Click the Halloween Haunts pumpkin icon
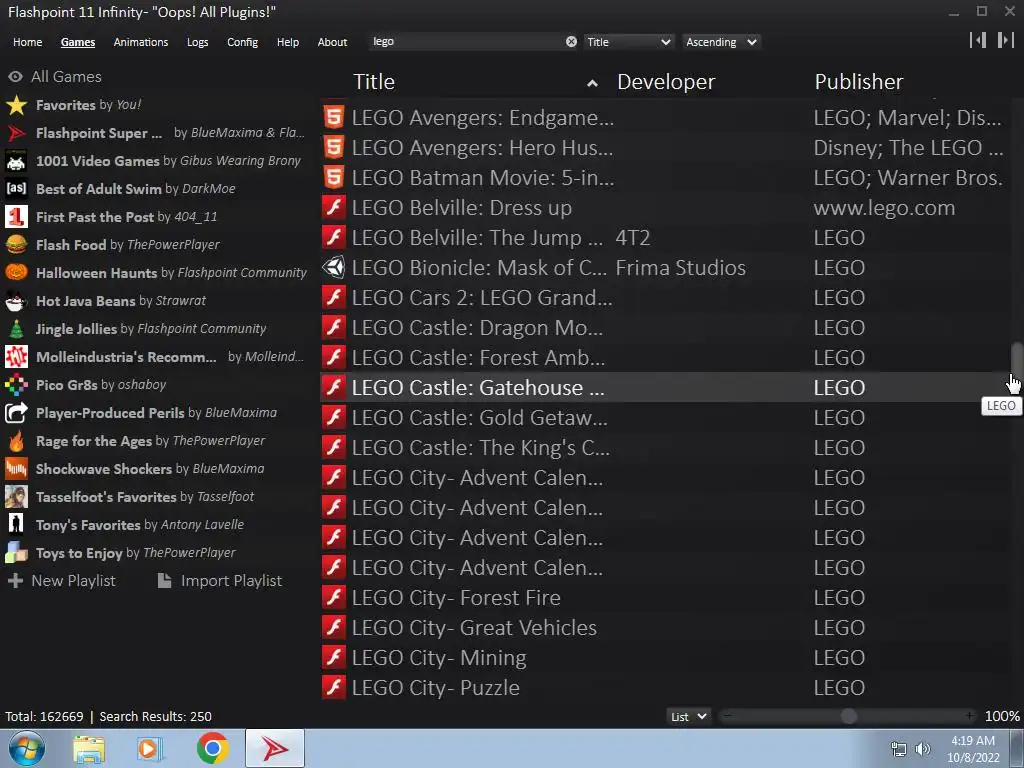Viewport: 1024px width, 768px height. coord(16,272)
